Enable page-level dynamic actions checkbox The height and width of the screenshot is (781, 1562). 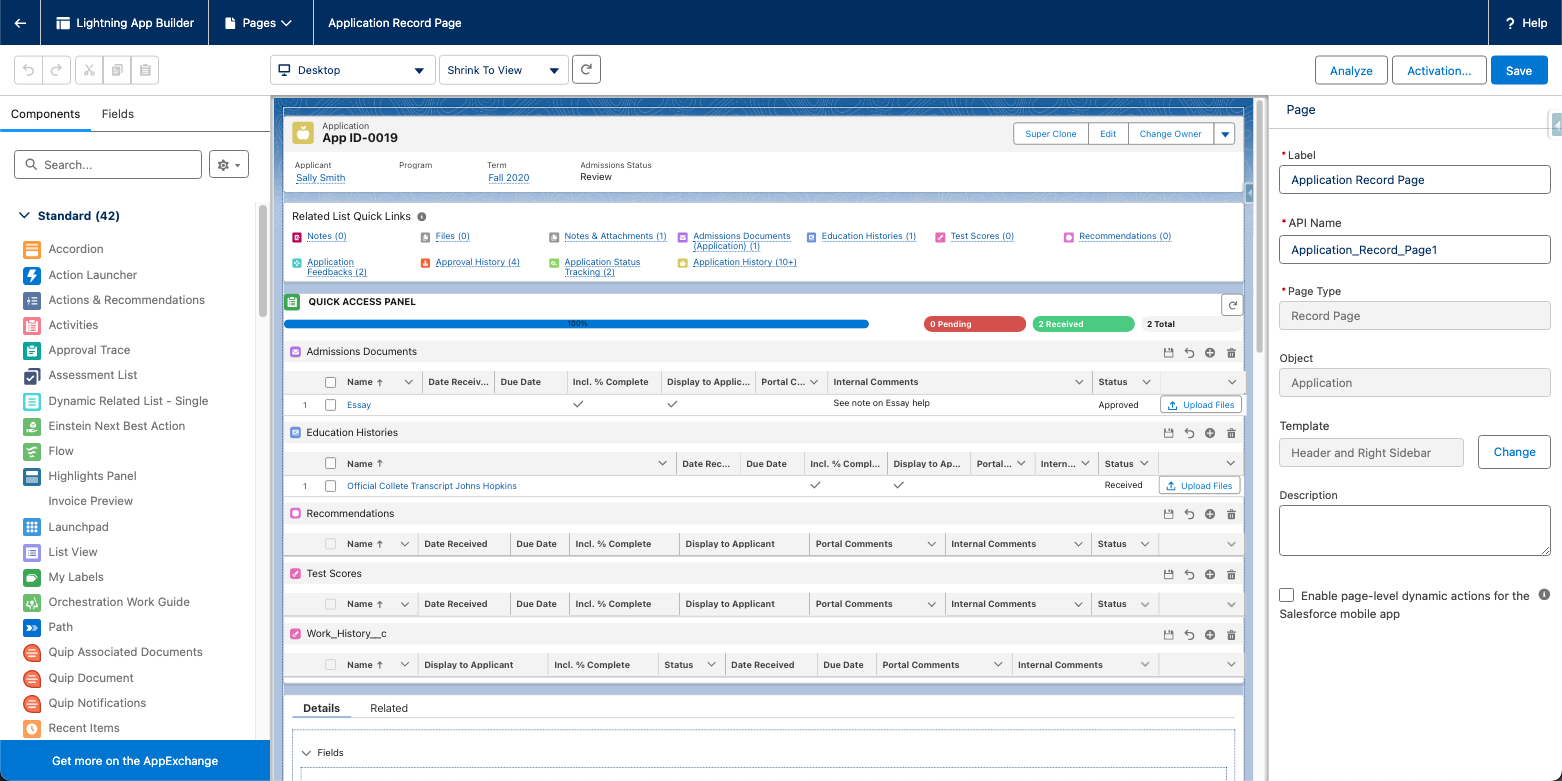[x=1287, y=595]
